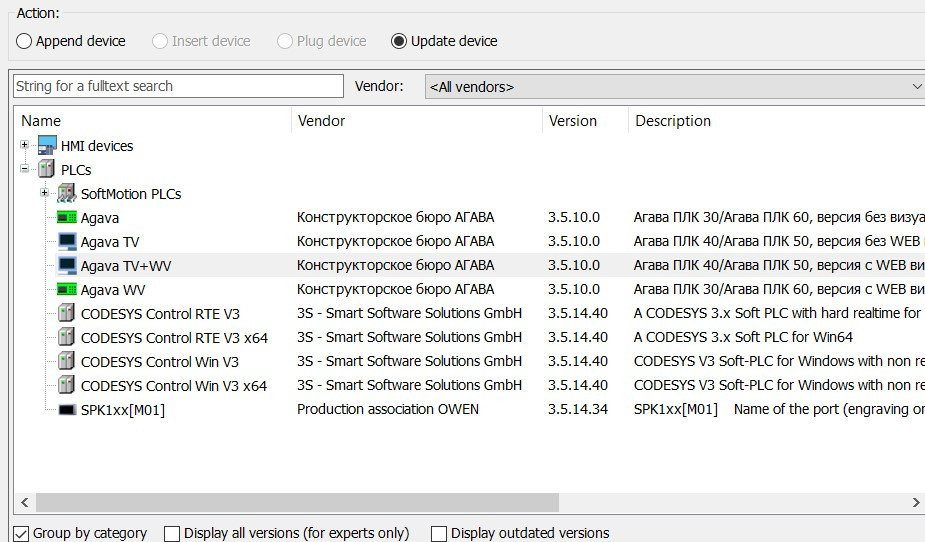The width and height of the screenshot is (925, 542).
Task: Sort by the Version column header
Action: tap(573, 121)
